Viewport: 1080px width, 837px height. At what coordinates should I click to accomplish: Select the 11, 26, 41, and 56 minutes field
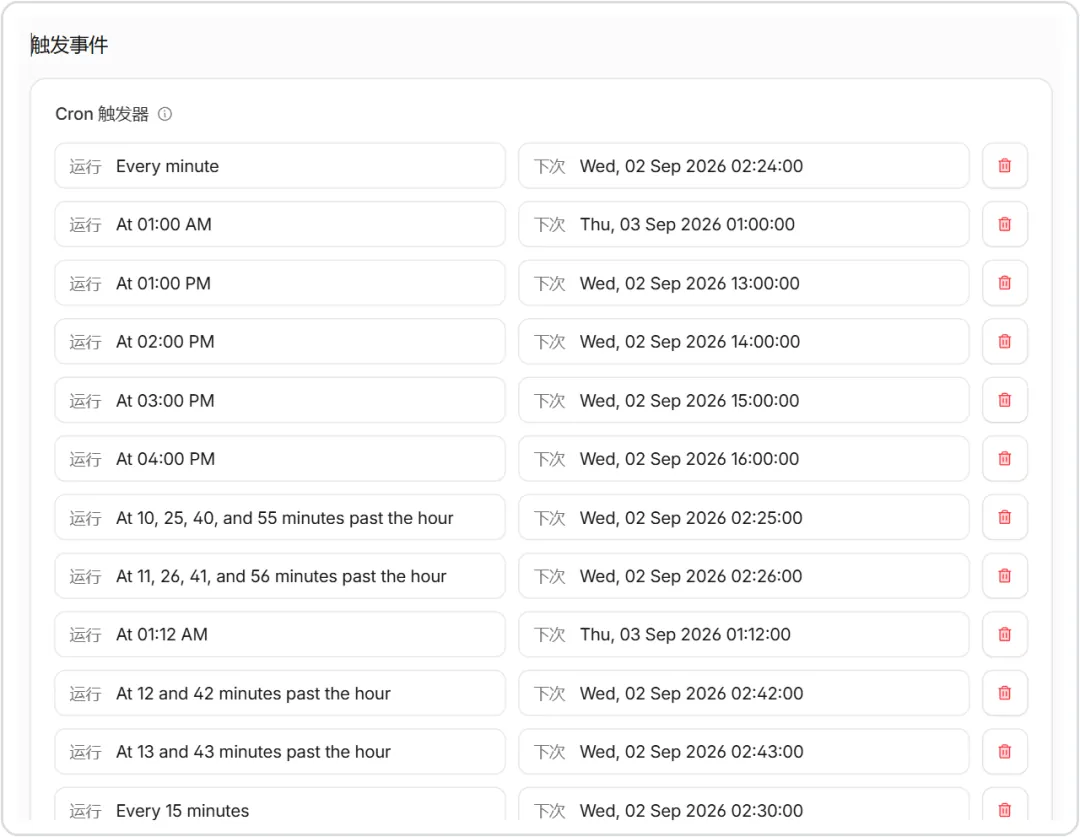pyautogui.click(x=280, y=576)
